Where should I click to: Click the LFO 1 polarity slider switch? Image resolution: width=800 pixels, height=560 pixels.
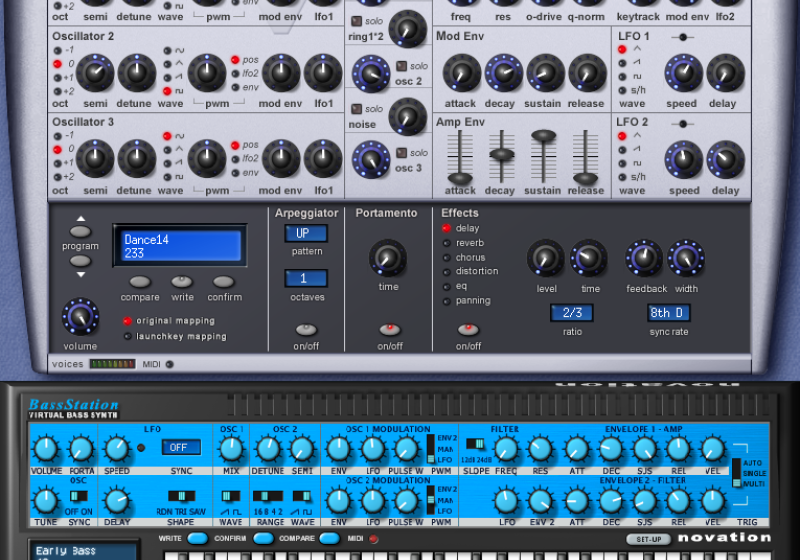[683, 37]
